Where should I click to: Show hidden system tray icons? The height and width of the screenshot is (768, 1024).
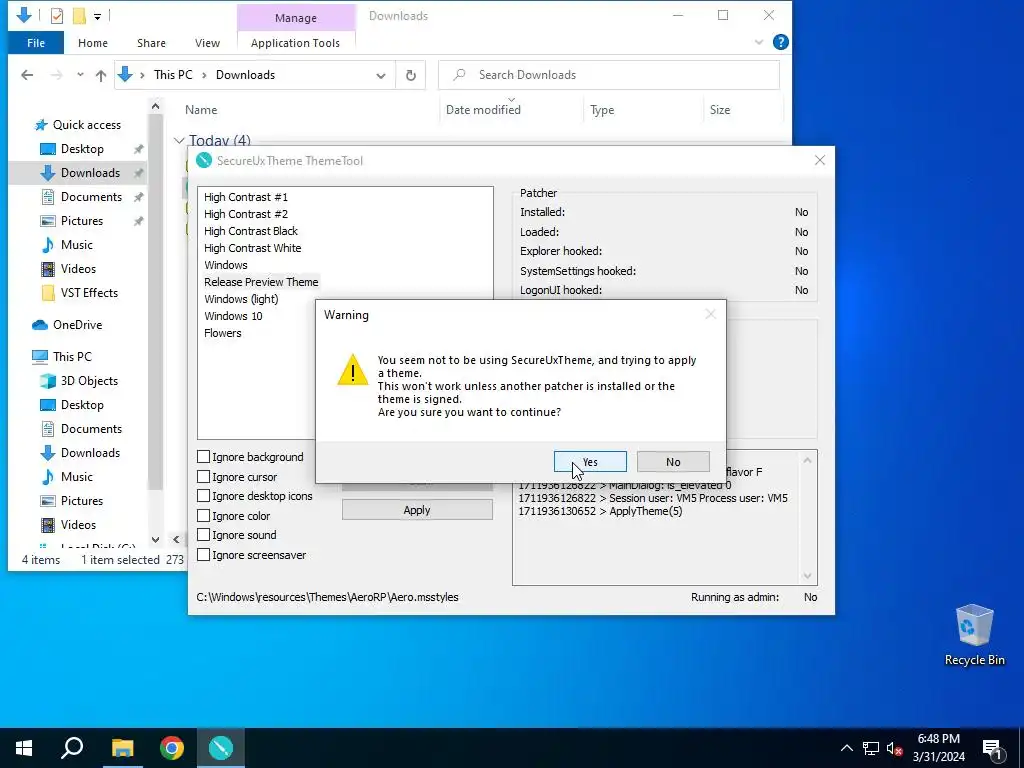[846, 748]
